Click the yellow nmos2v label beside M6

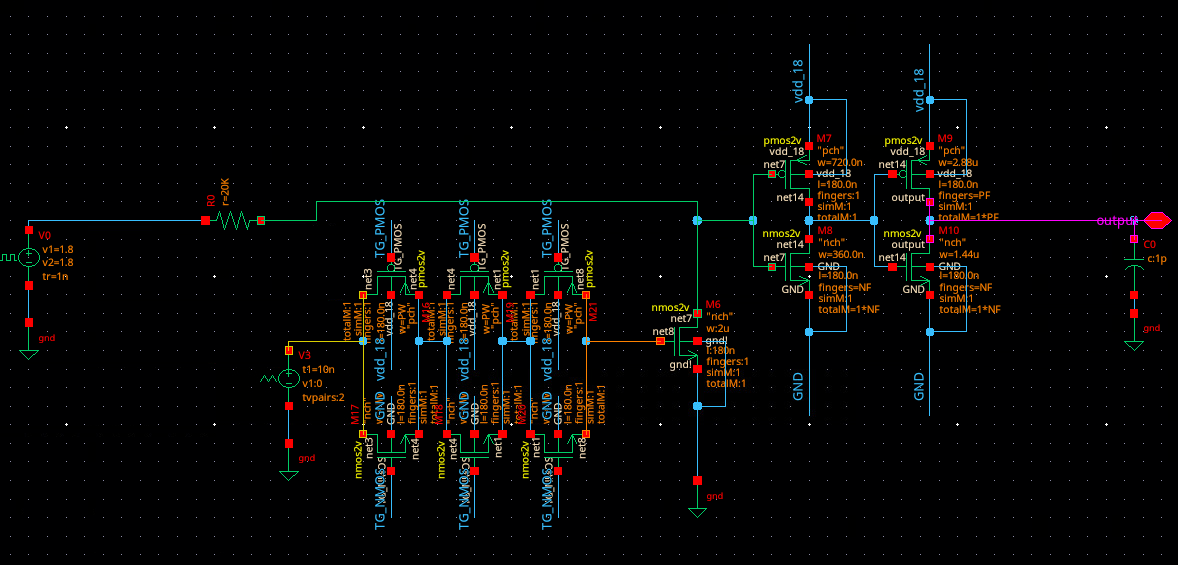coord(670,307)
